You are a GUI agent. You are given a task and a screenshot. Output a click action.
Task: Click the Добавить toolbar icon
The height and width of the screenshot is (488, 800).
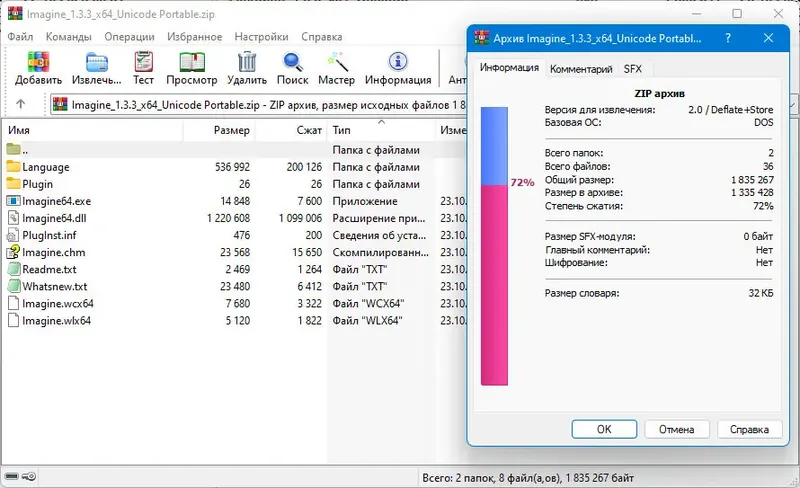pos(38,62)
